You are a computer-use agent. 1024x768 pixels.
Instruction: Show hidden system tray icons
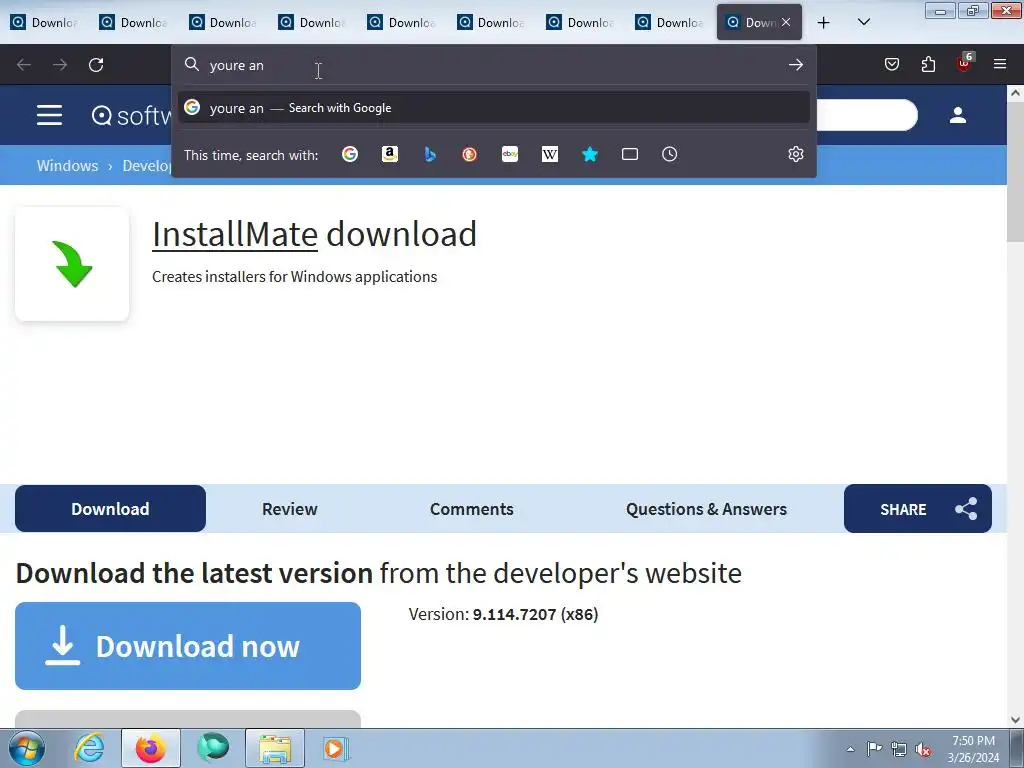850,749
